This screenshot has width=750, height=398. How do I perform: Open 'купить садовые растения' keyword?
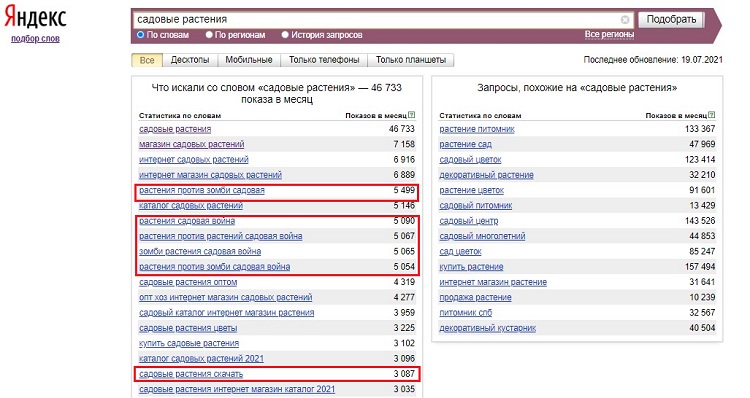coord(189,343)
